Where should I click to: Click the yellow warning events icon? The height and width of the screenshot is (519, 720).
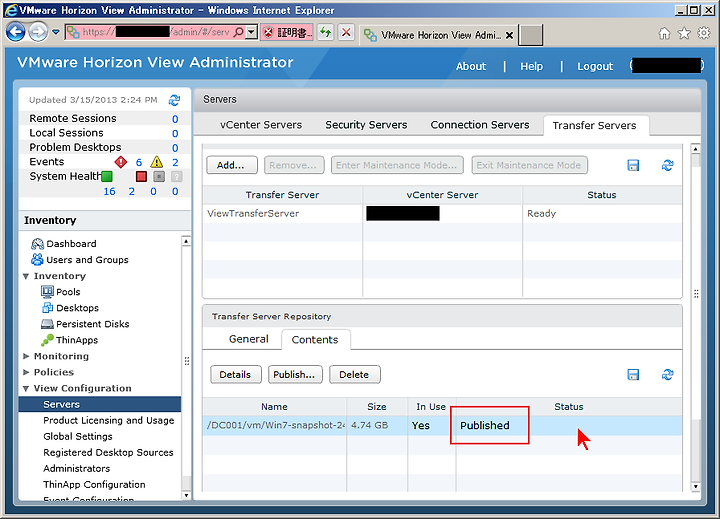click(x=157, y=162)
